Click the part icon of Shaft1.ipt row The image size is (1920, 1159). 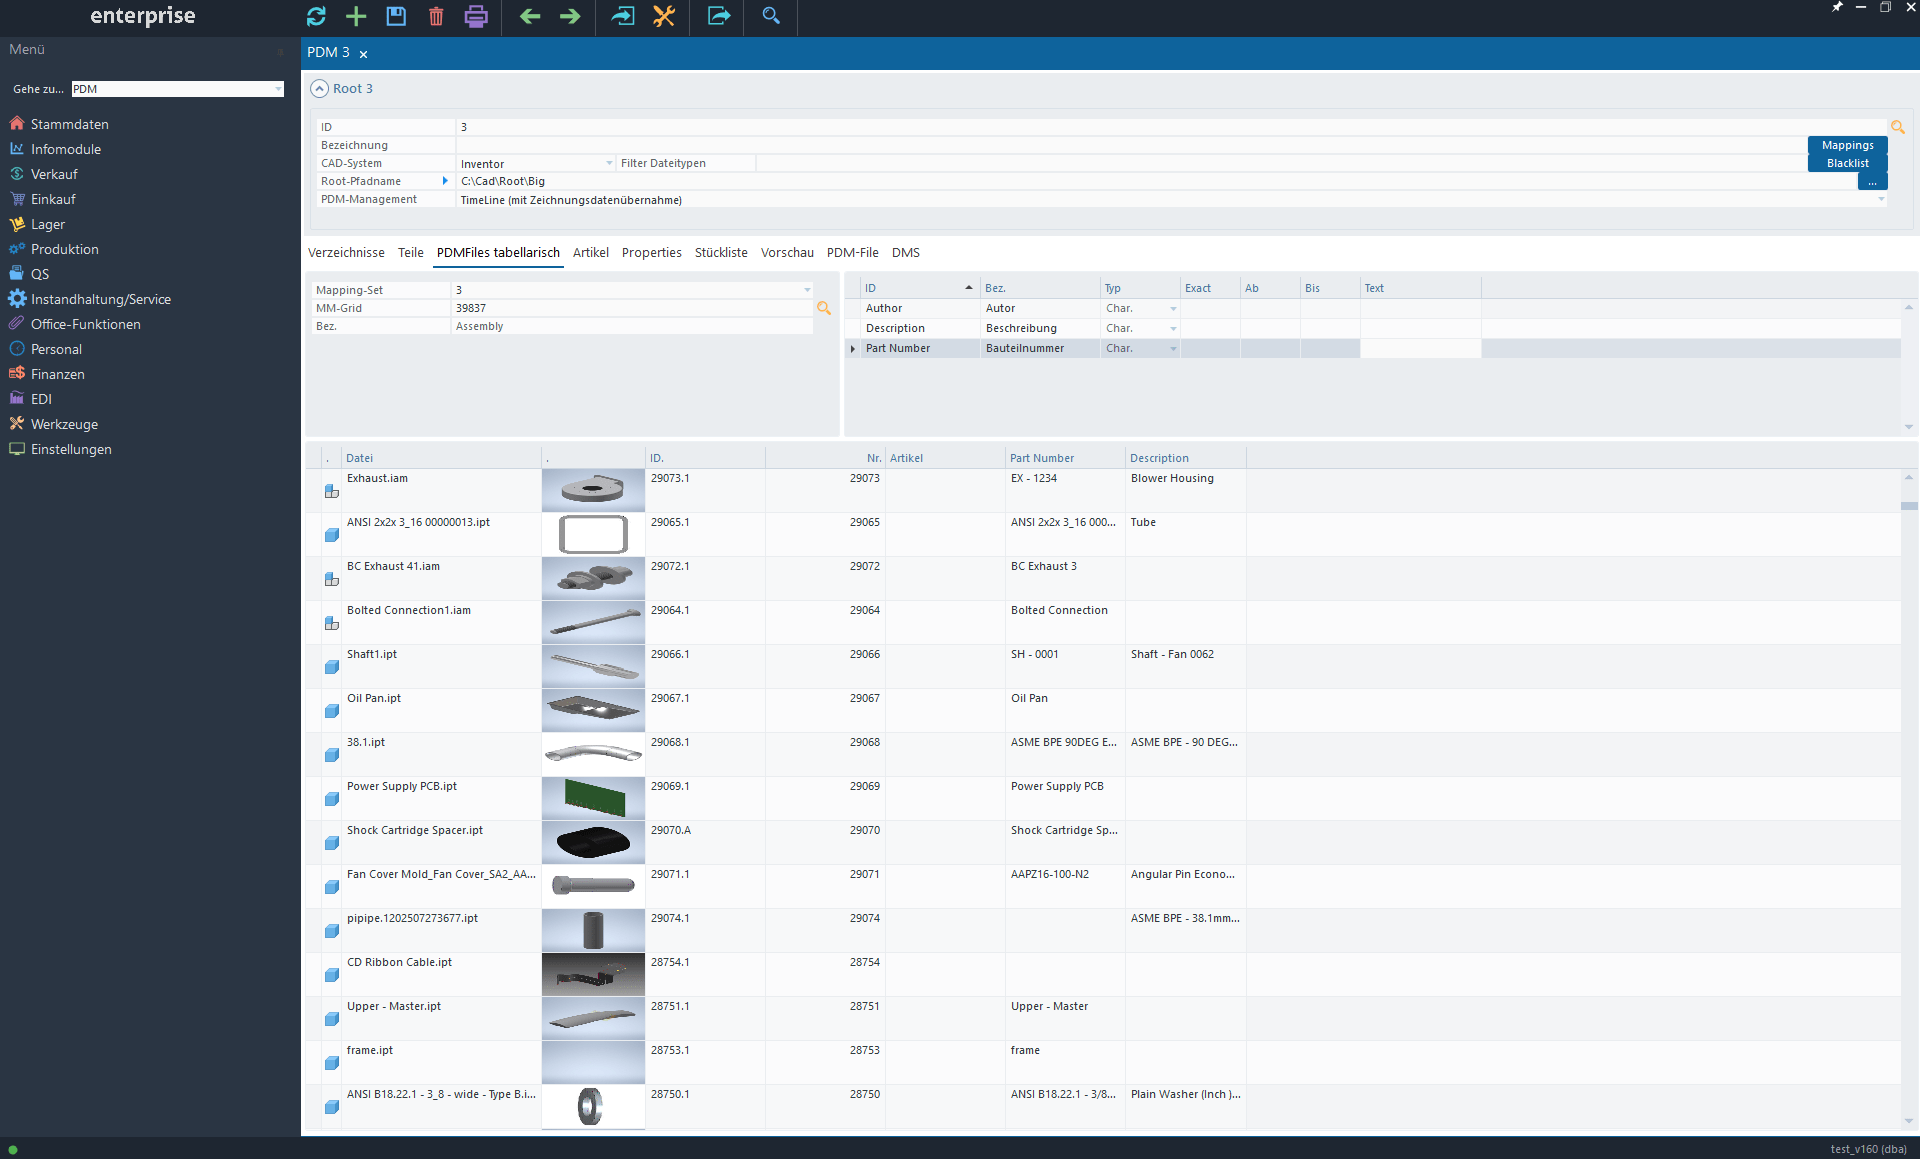click(x=331, y=667)
